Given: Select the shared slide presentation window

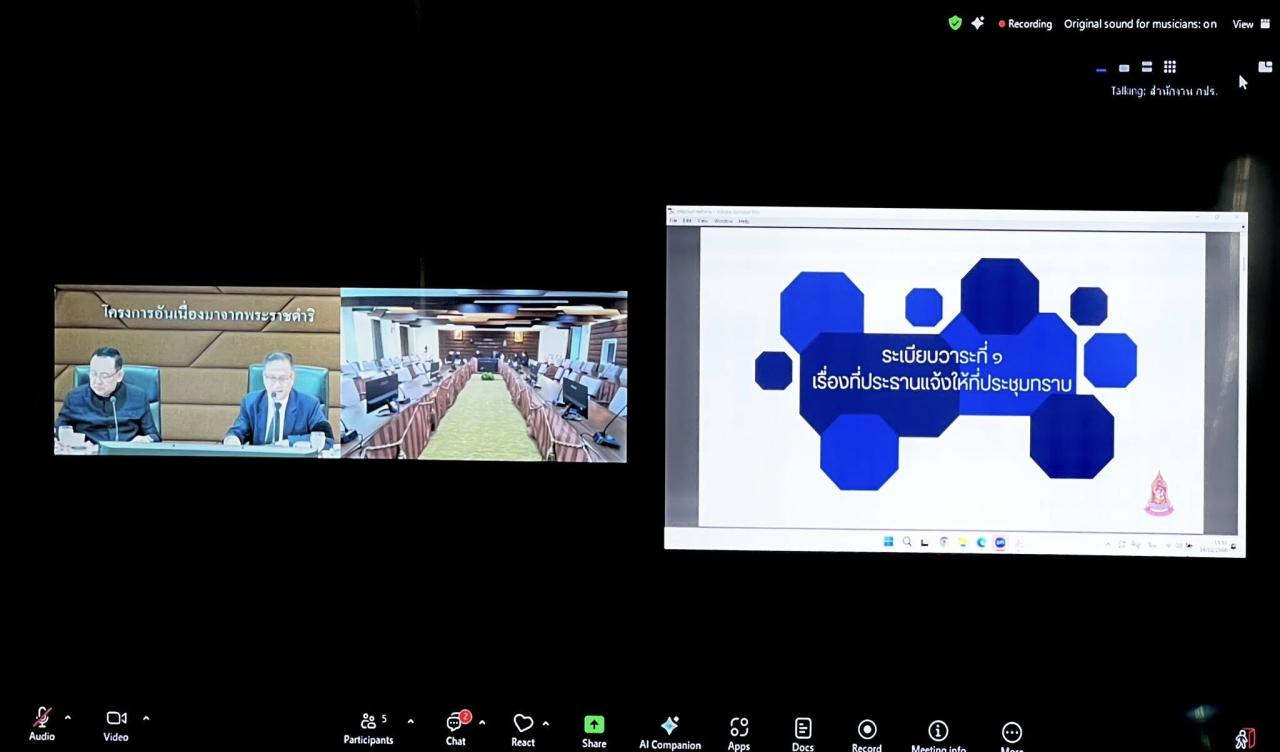Looking at the screenshot, I should click(x=954, y=380).
